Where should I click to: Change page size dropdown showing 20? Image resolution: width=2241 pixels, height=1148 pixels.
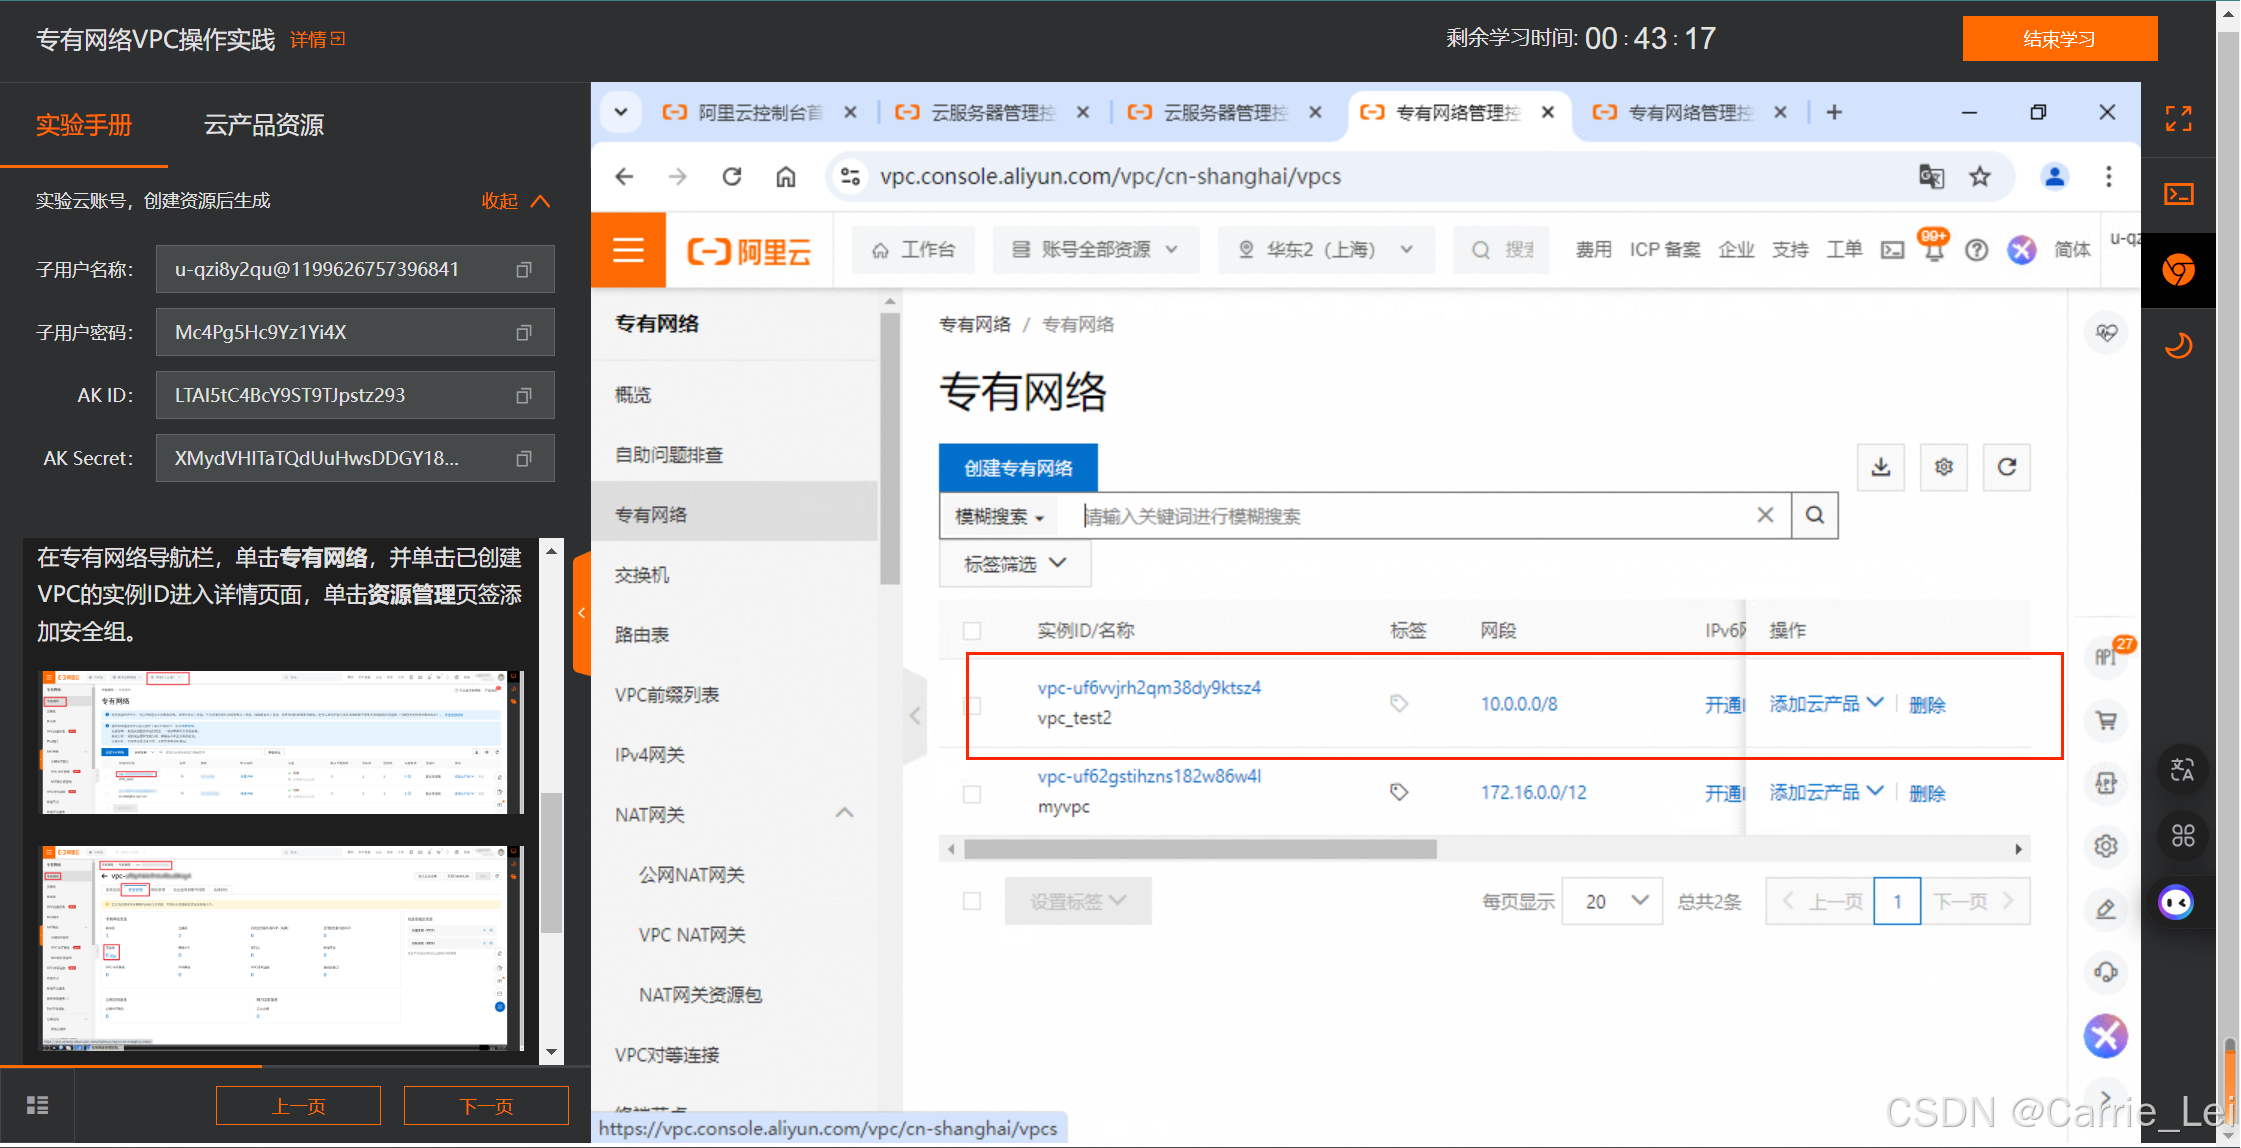pos(1613,902)
